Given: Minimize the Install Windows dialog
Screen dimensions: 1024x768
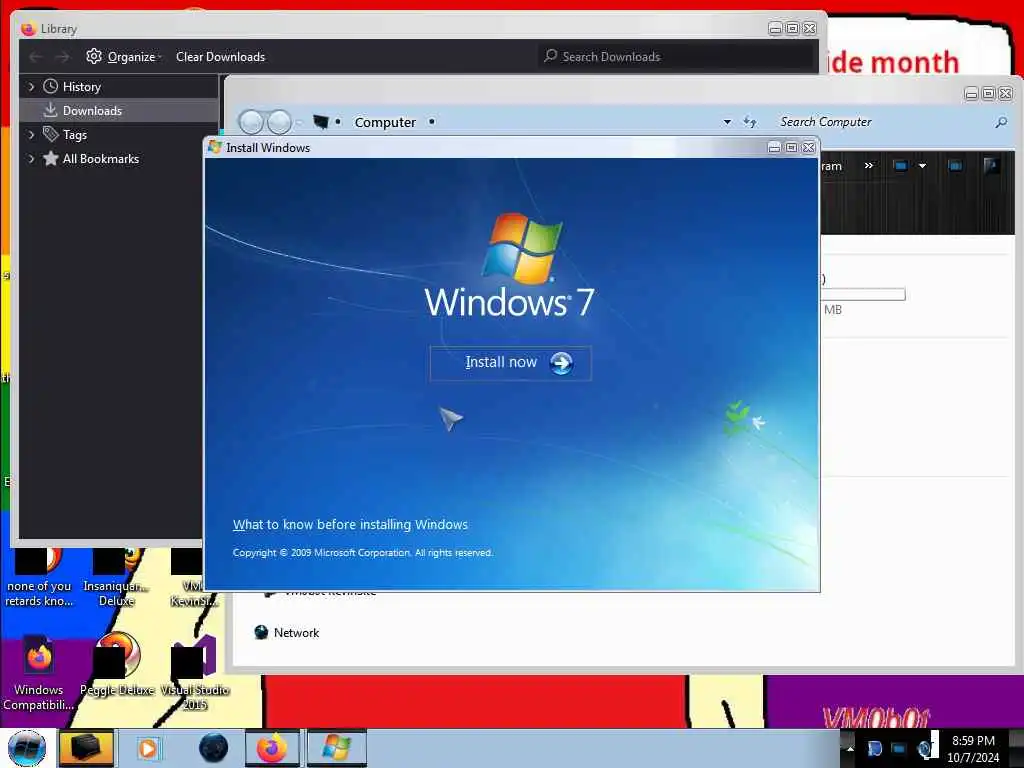Looking at the screenshot, I should point(774,148).
